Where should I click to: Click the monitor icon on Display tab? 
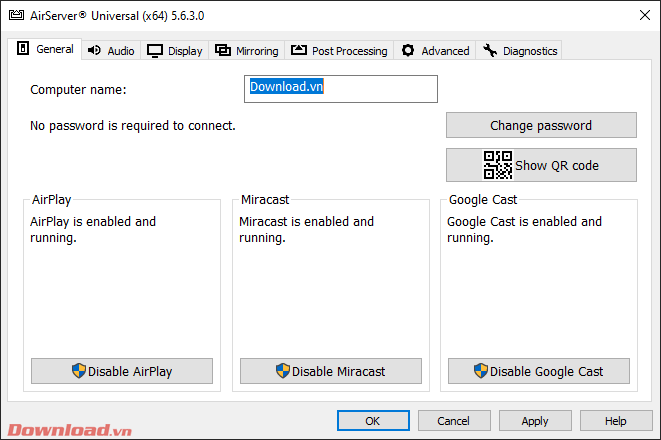pyautogui.click(x=155, y=51)
